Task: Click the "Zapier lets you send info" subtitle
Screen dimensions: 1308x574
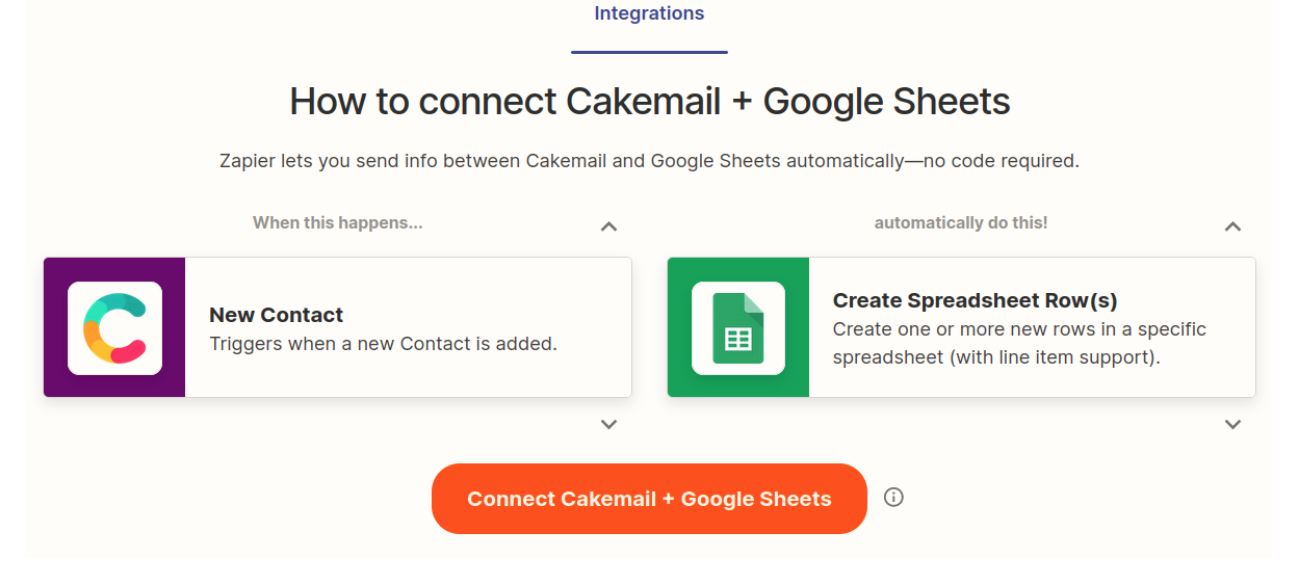Action: click(x=649, y=161)
